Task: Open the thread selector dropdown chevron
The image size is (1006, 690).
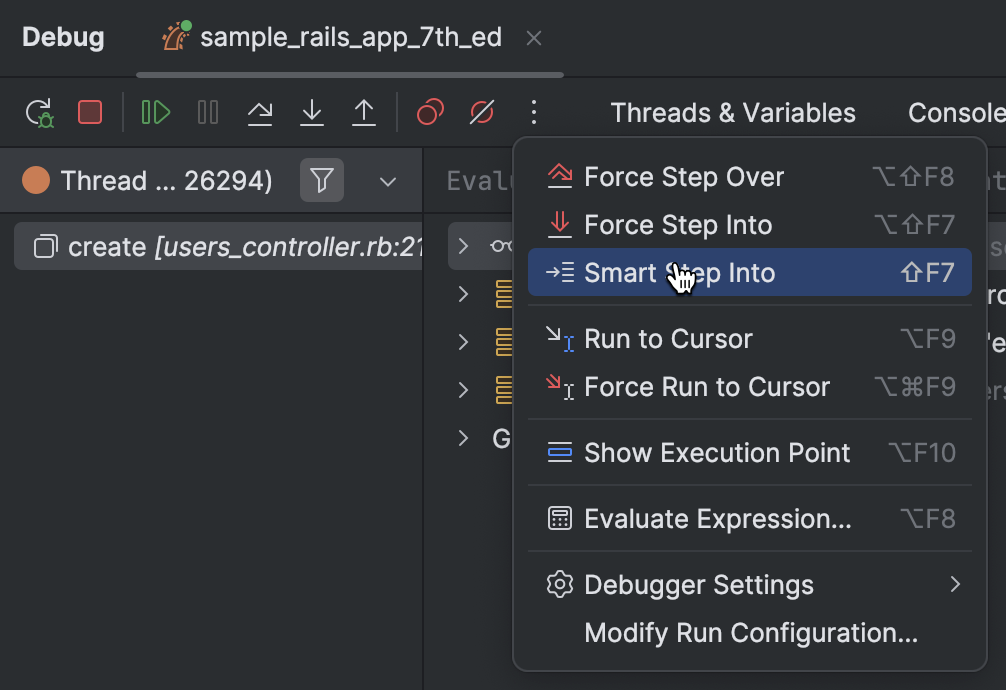Action: click(388, 182)
